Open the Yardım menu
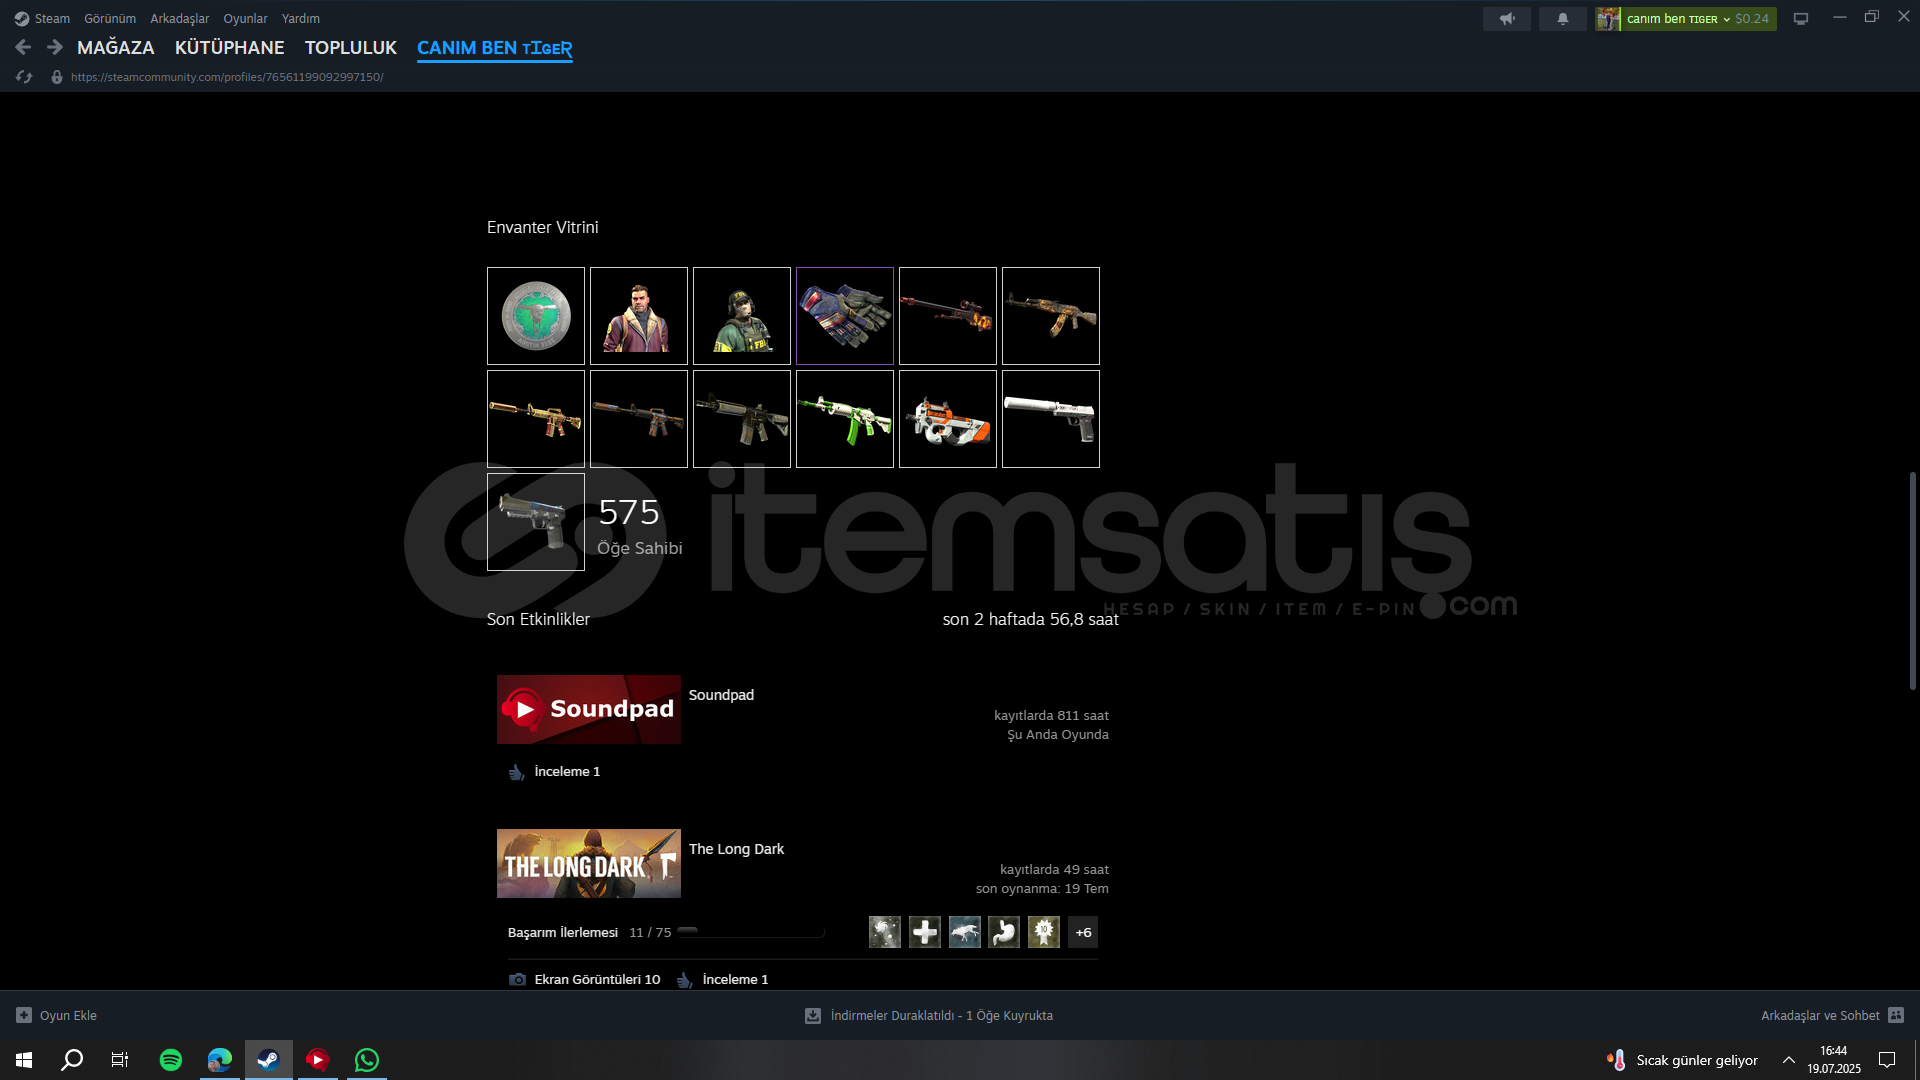This screenshot has width=1920, height=1080. (301, 18)
